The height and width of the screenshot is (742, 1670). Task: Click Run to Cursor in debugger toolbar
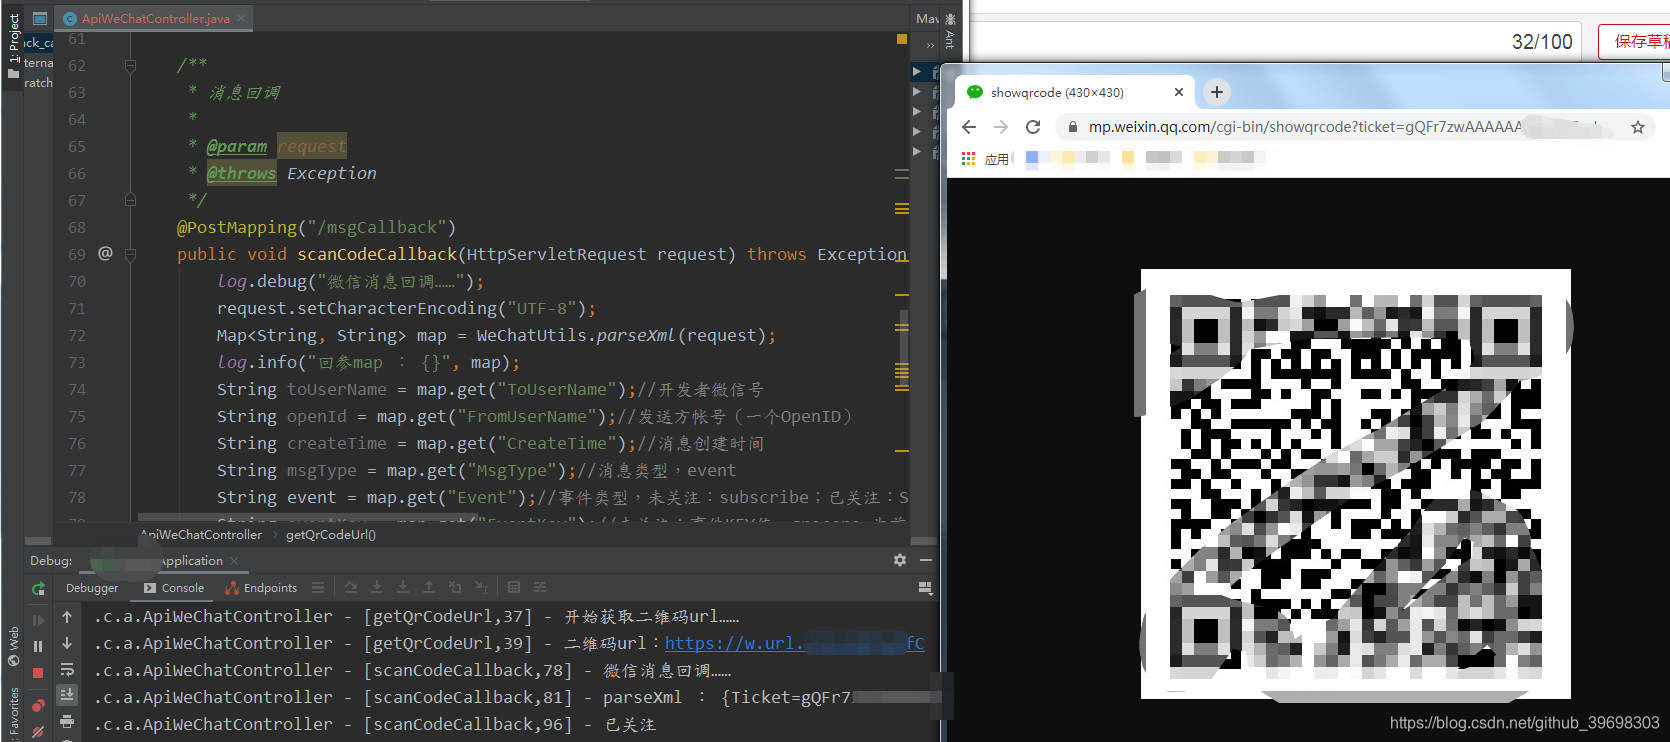click(481, 588)
